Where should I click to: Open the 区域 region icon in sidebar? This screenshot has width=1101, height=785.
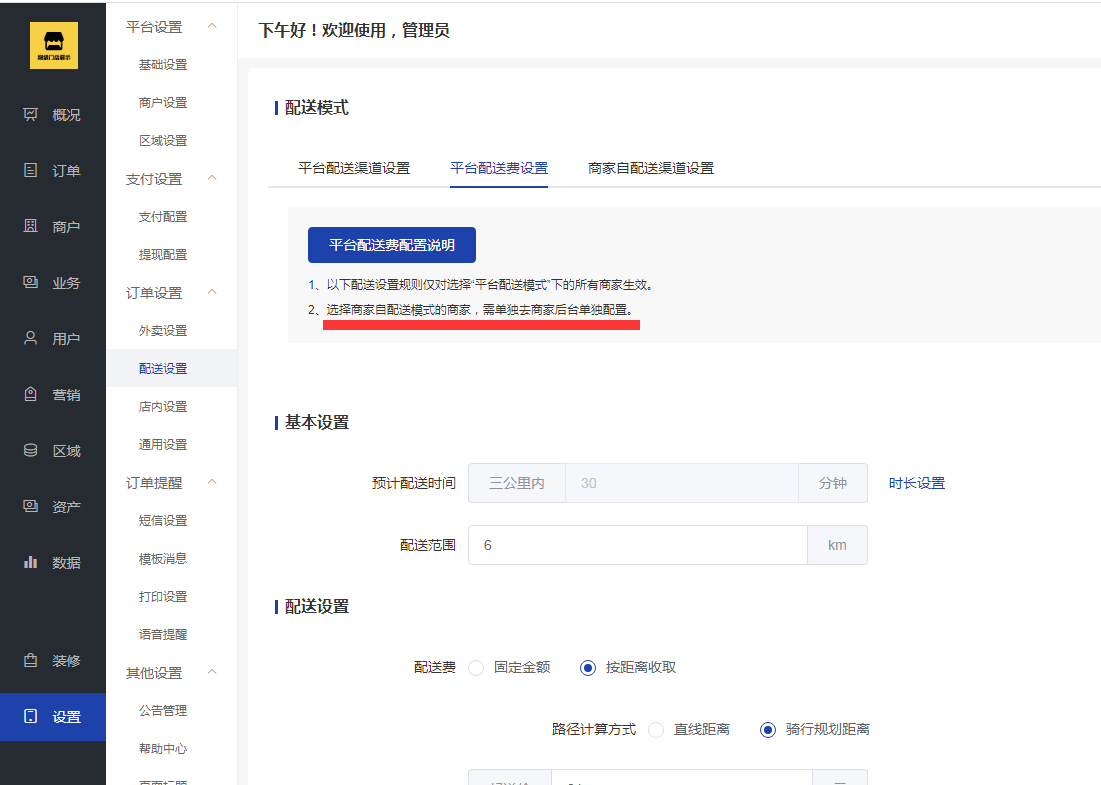[x=30, y=450]
